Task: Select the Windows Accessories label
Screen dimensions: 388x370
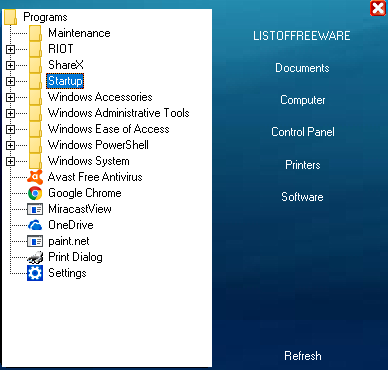Action: [100, 97]
